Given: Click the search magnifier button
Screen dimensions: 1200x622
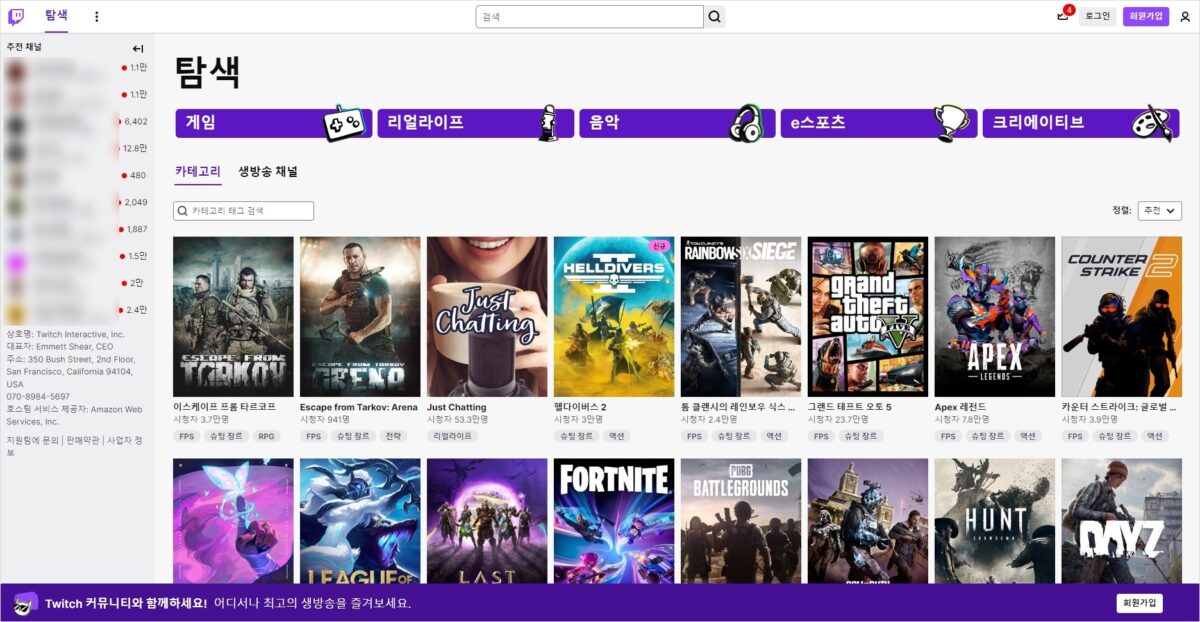Looking at the screenshot, I should (x=714, y=17).
